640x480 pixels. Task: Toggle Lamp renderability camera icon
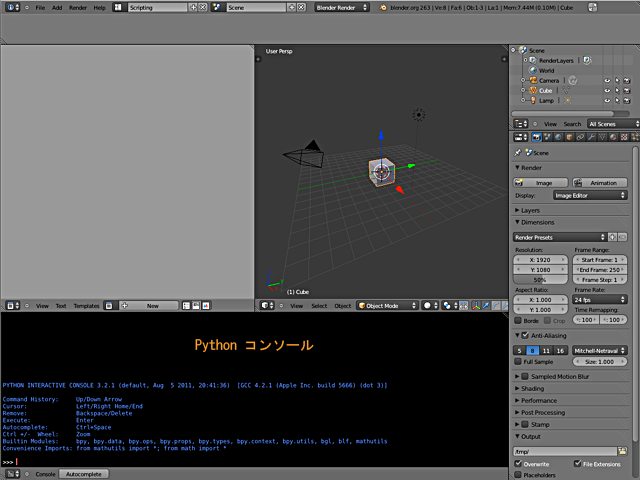(x=626, y=101)
